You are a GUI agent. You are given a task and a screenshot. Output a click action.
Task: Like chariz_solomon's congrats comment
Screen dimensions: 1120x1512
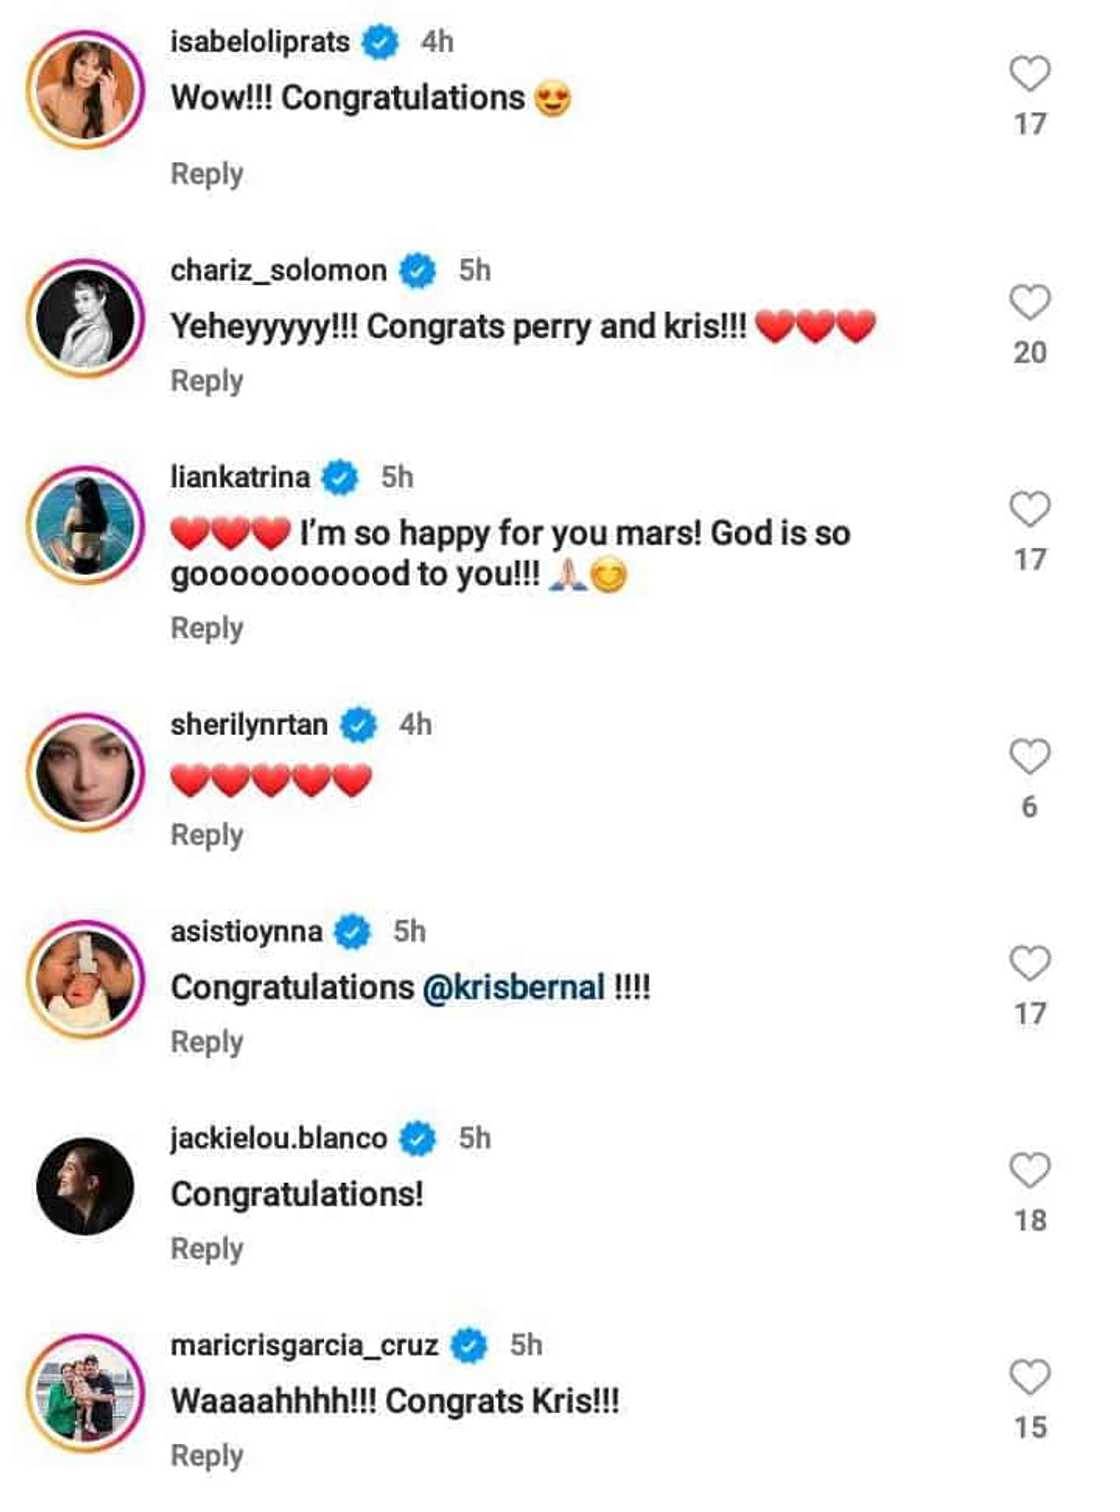coord(1029,302)
